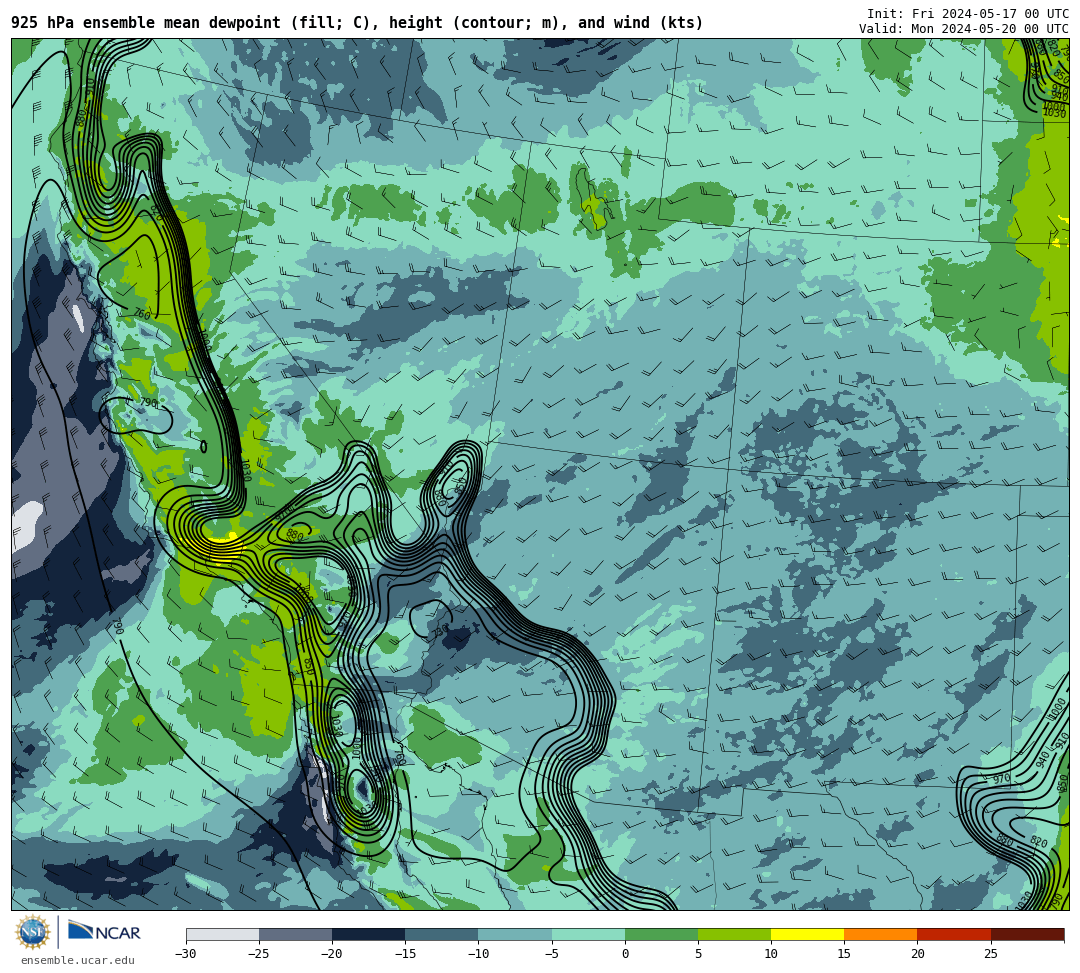Click the -25 colorbar label

pyautogui.click(x=259, y=954)
